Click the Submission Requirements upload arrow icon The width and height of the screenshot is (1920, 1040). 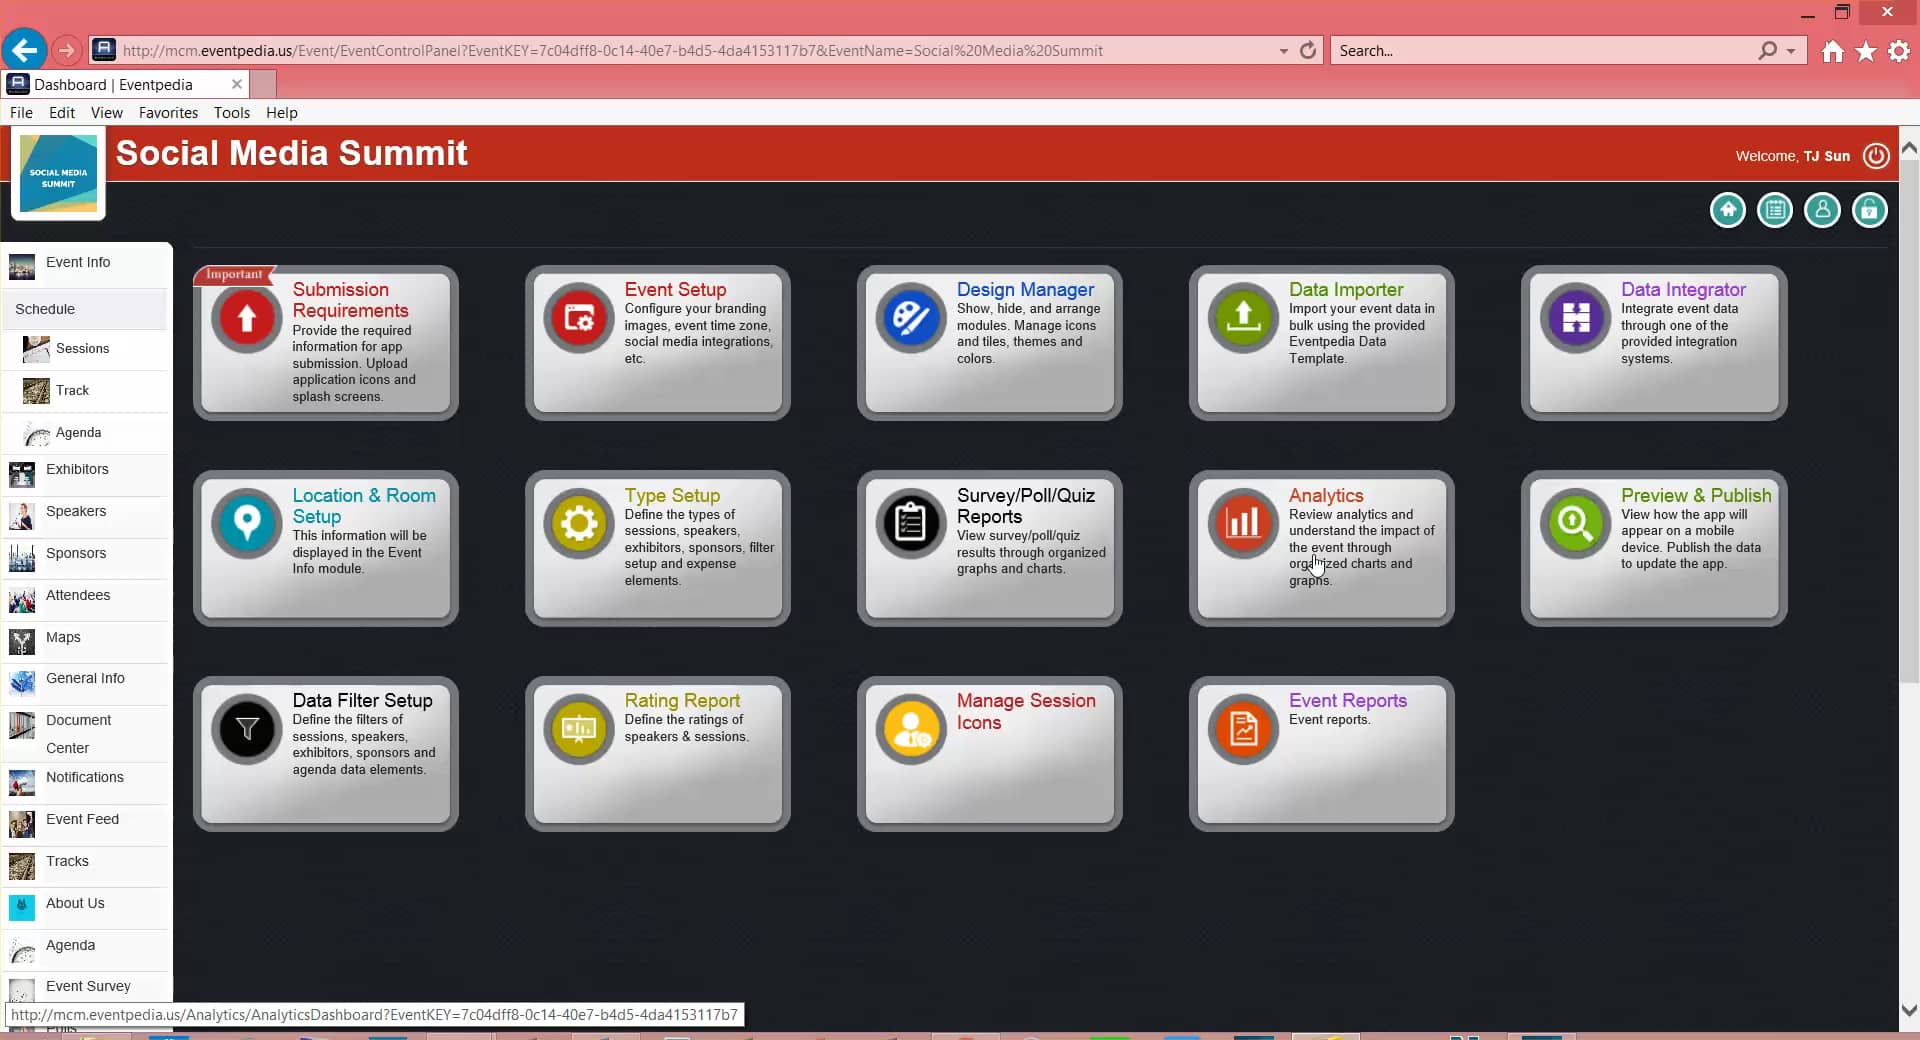(246, 318)
